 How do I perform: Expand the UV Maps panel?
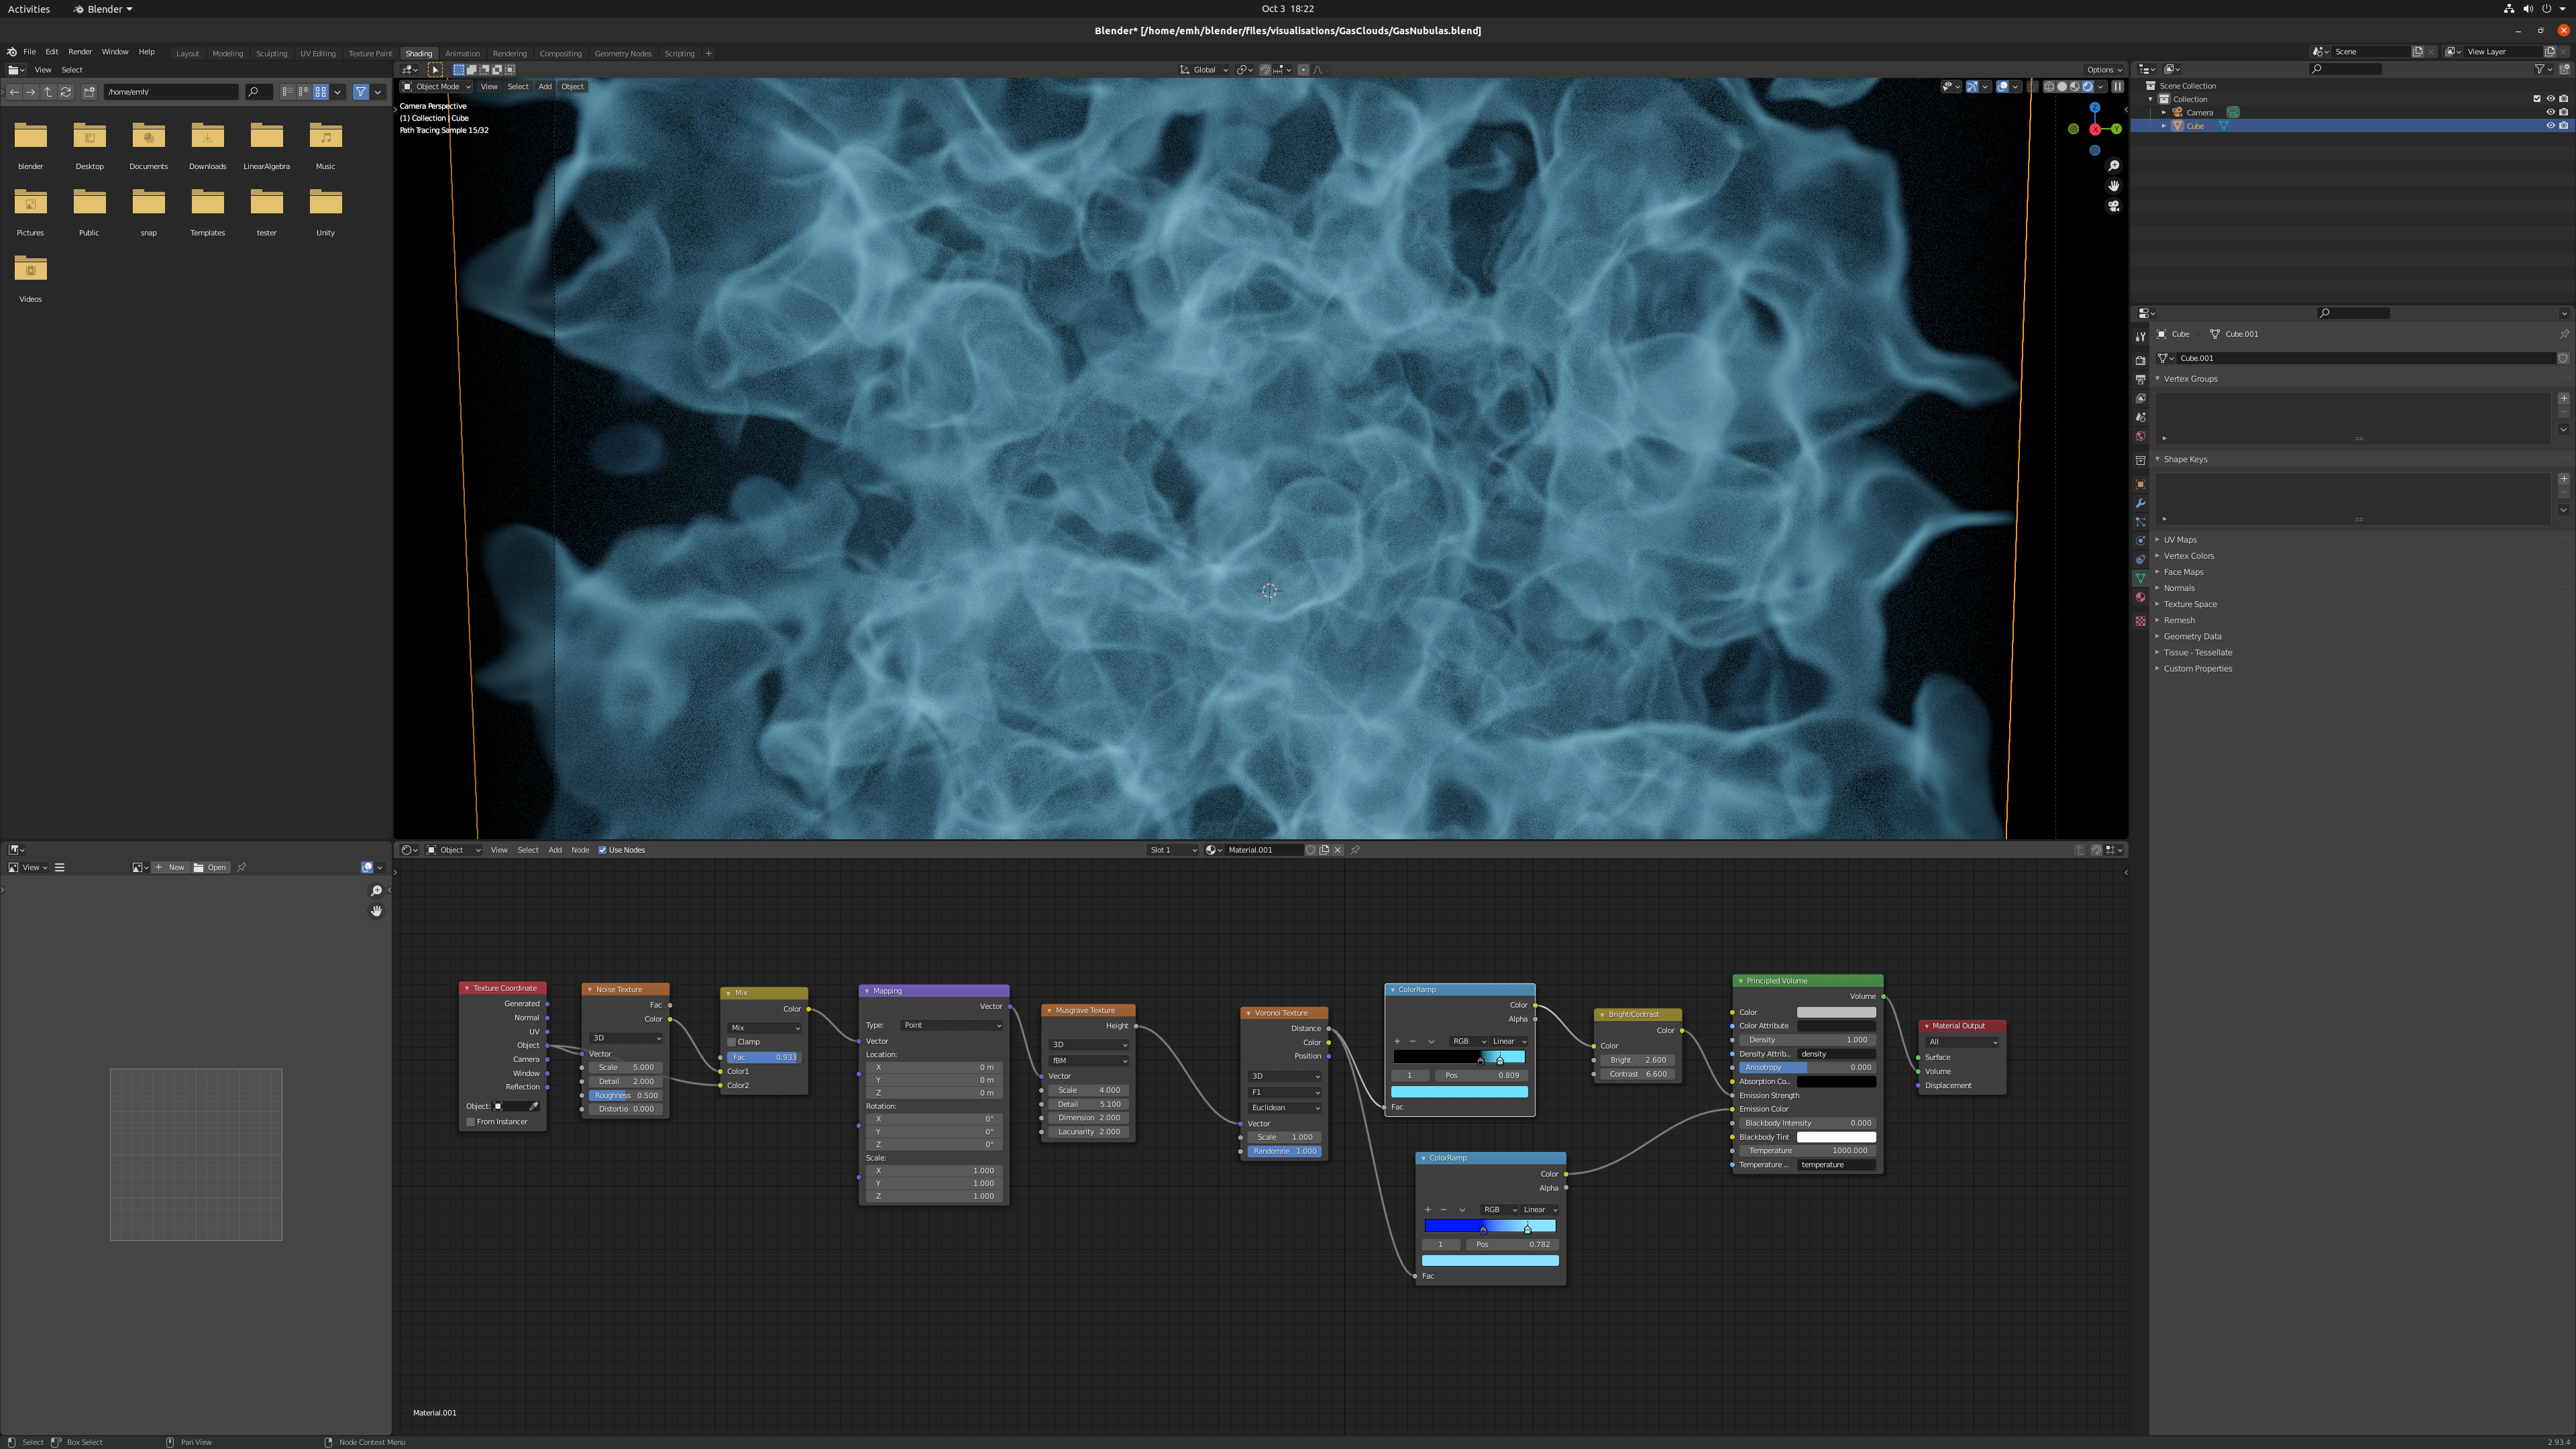[2180, 540]
